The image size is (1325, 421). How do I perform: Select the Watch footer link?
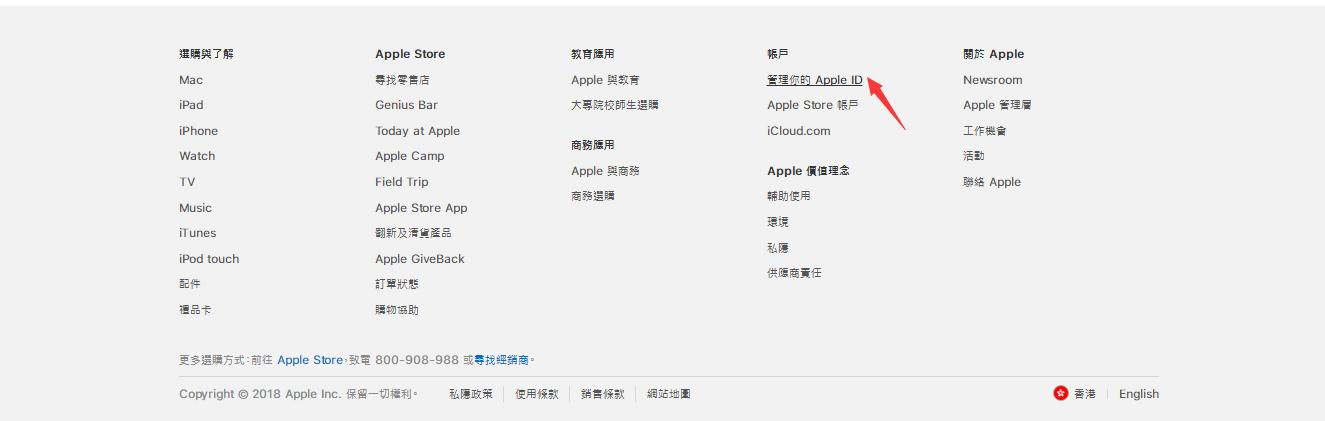tap(197, 156)
